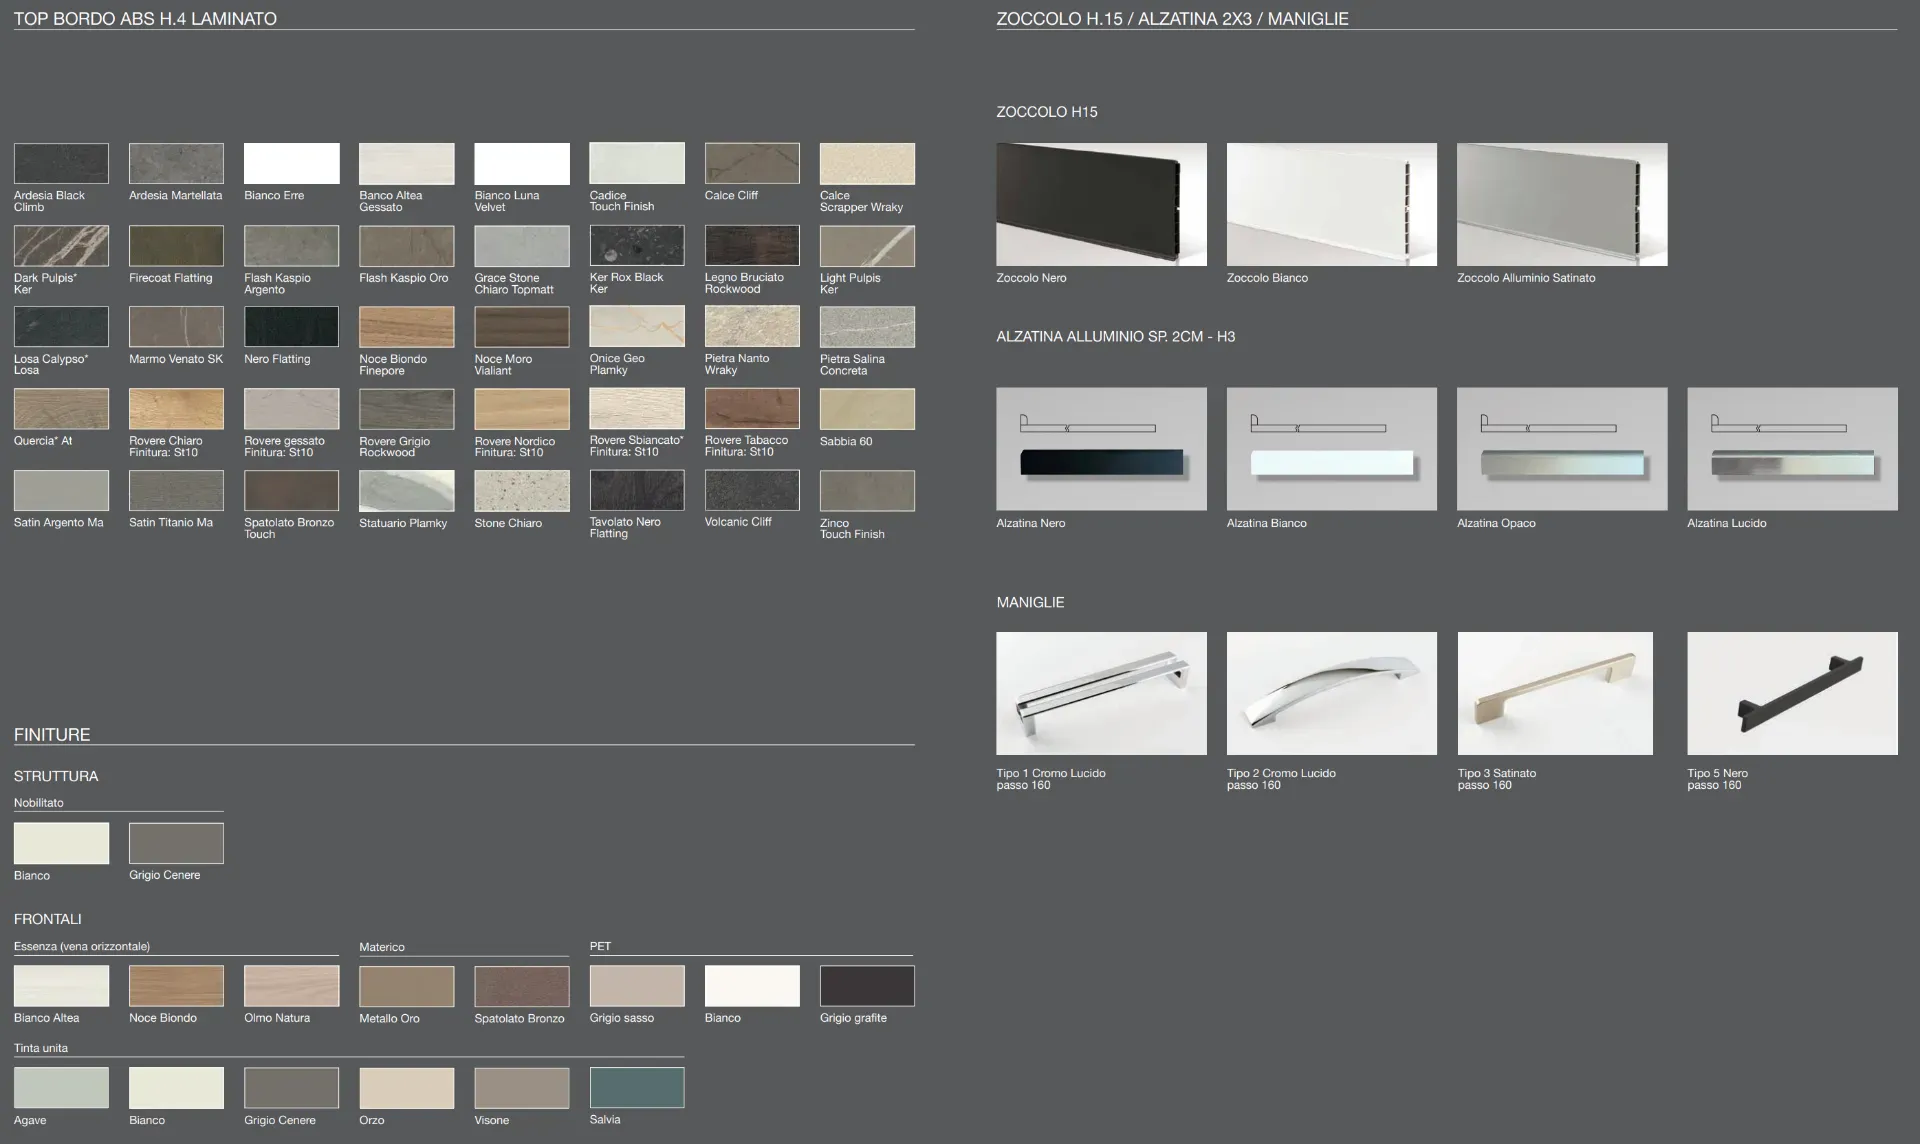
Task: Pick the Tavolato Nero Flatting swatch
Action: (x=637, y=490)
